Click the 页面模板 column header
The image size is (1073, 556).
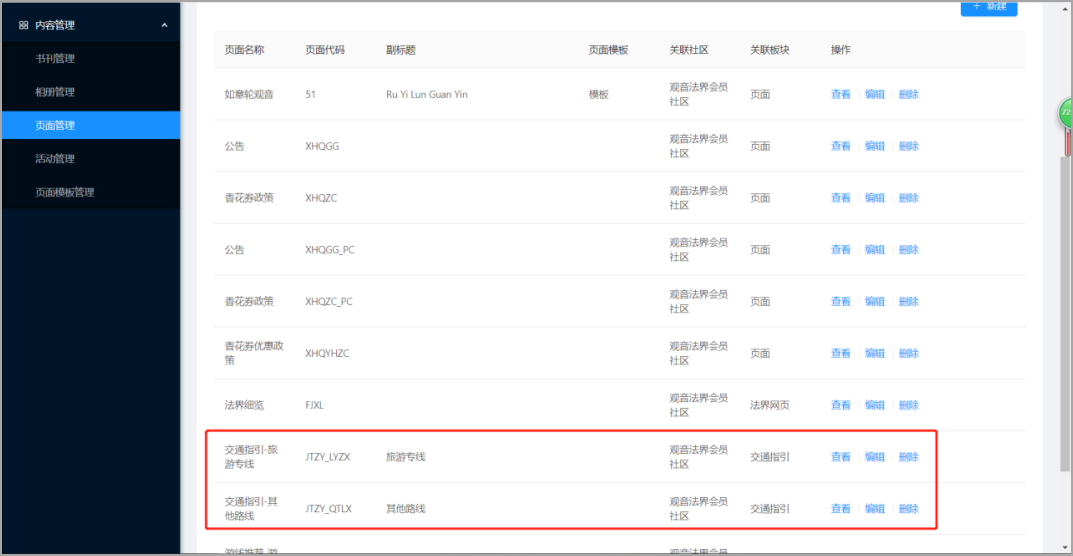click(x=608, y=50)
